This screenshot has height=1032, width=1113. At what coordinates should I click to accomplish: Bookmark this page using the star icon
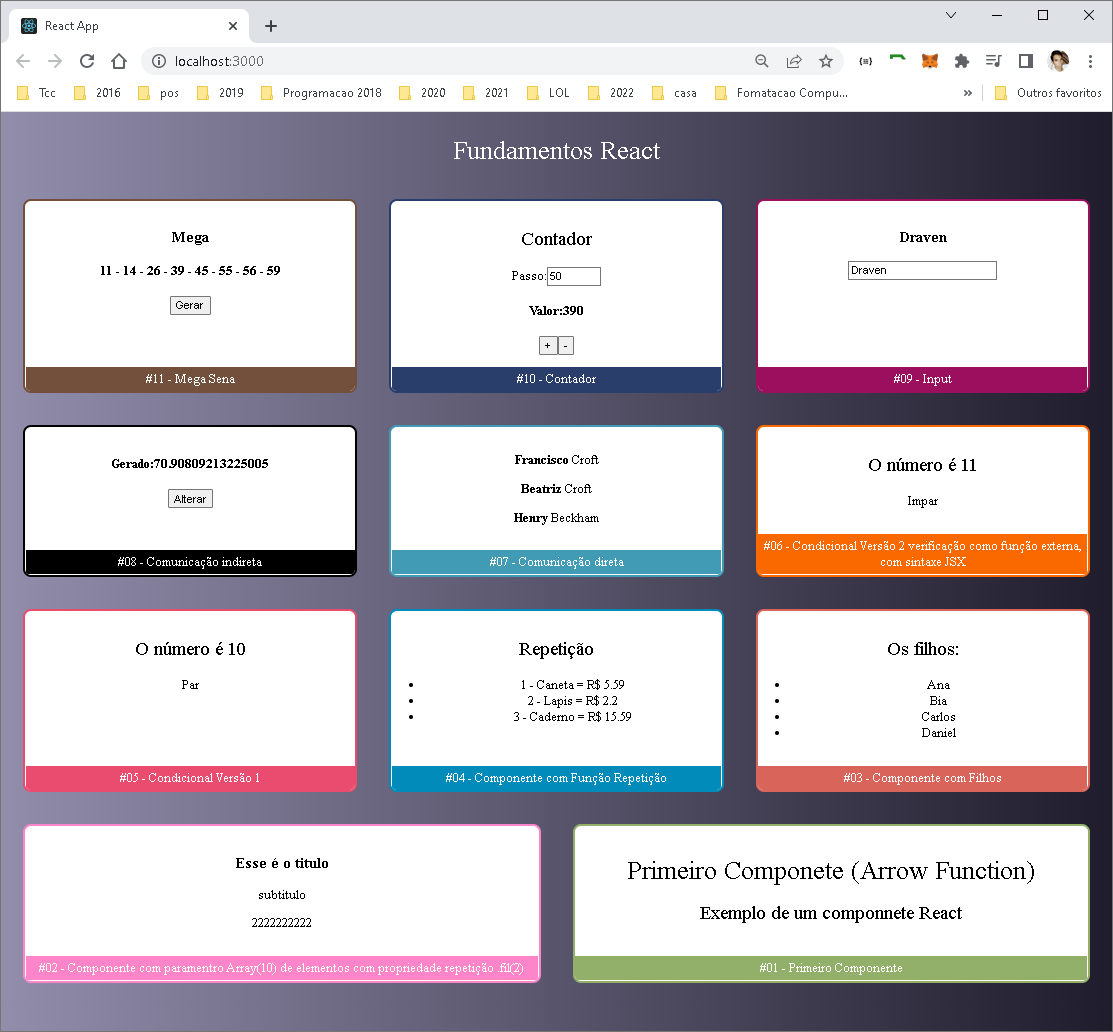coord(826,61)
